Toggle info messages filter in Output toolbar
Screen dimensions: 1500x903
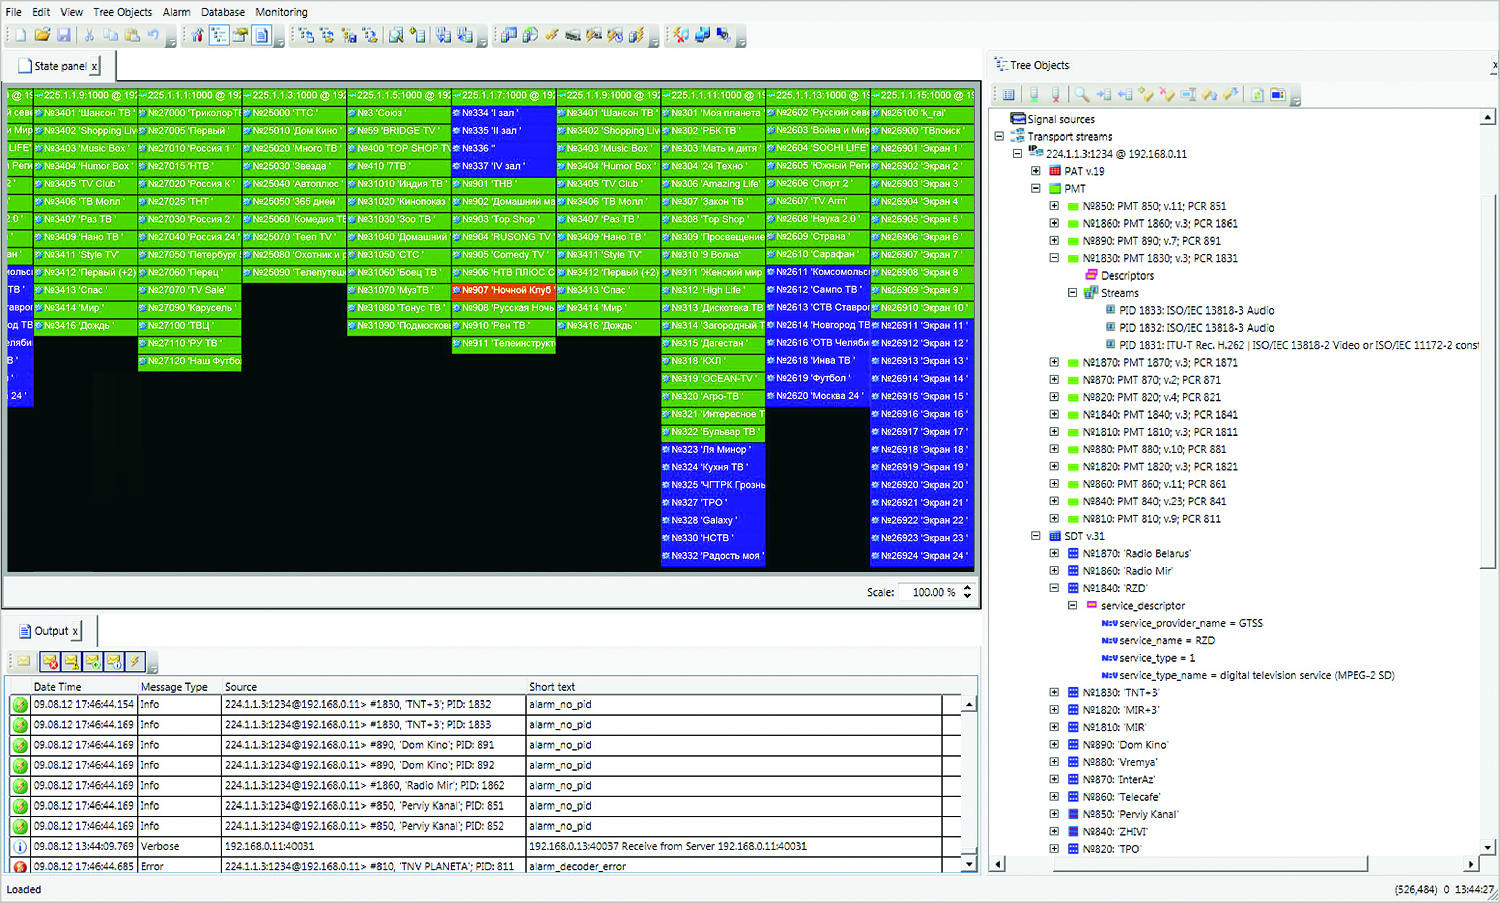coord(114,661)
